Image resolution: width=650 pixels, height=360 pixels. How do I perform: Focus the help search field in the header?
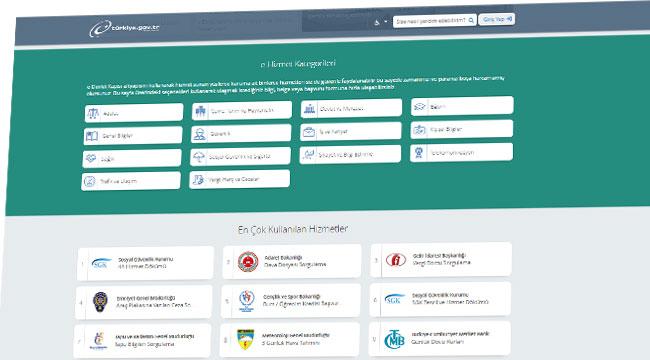[434, 20]
